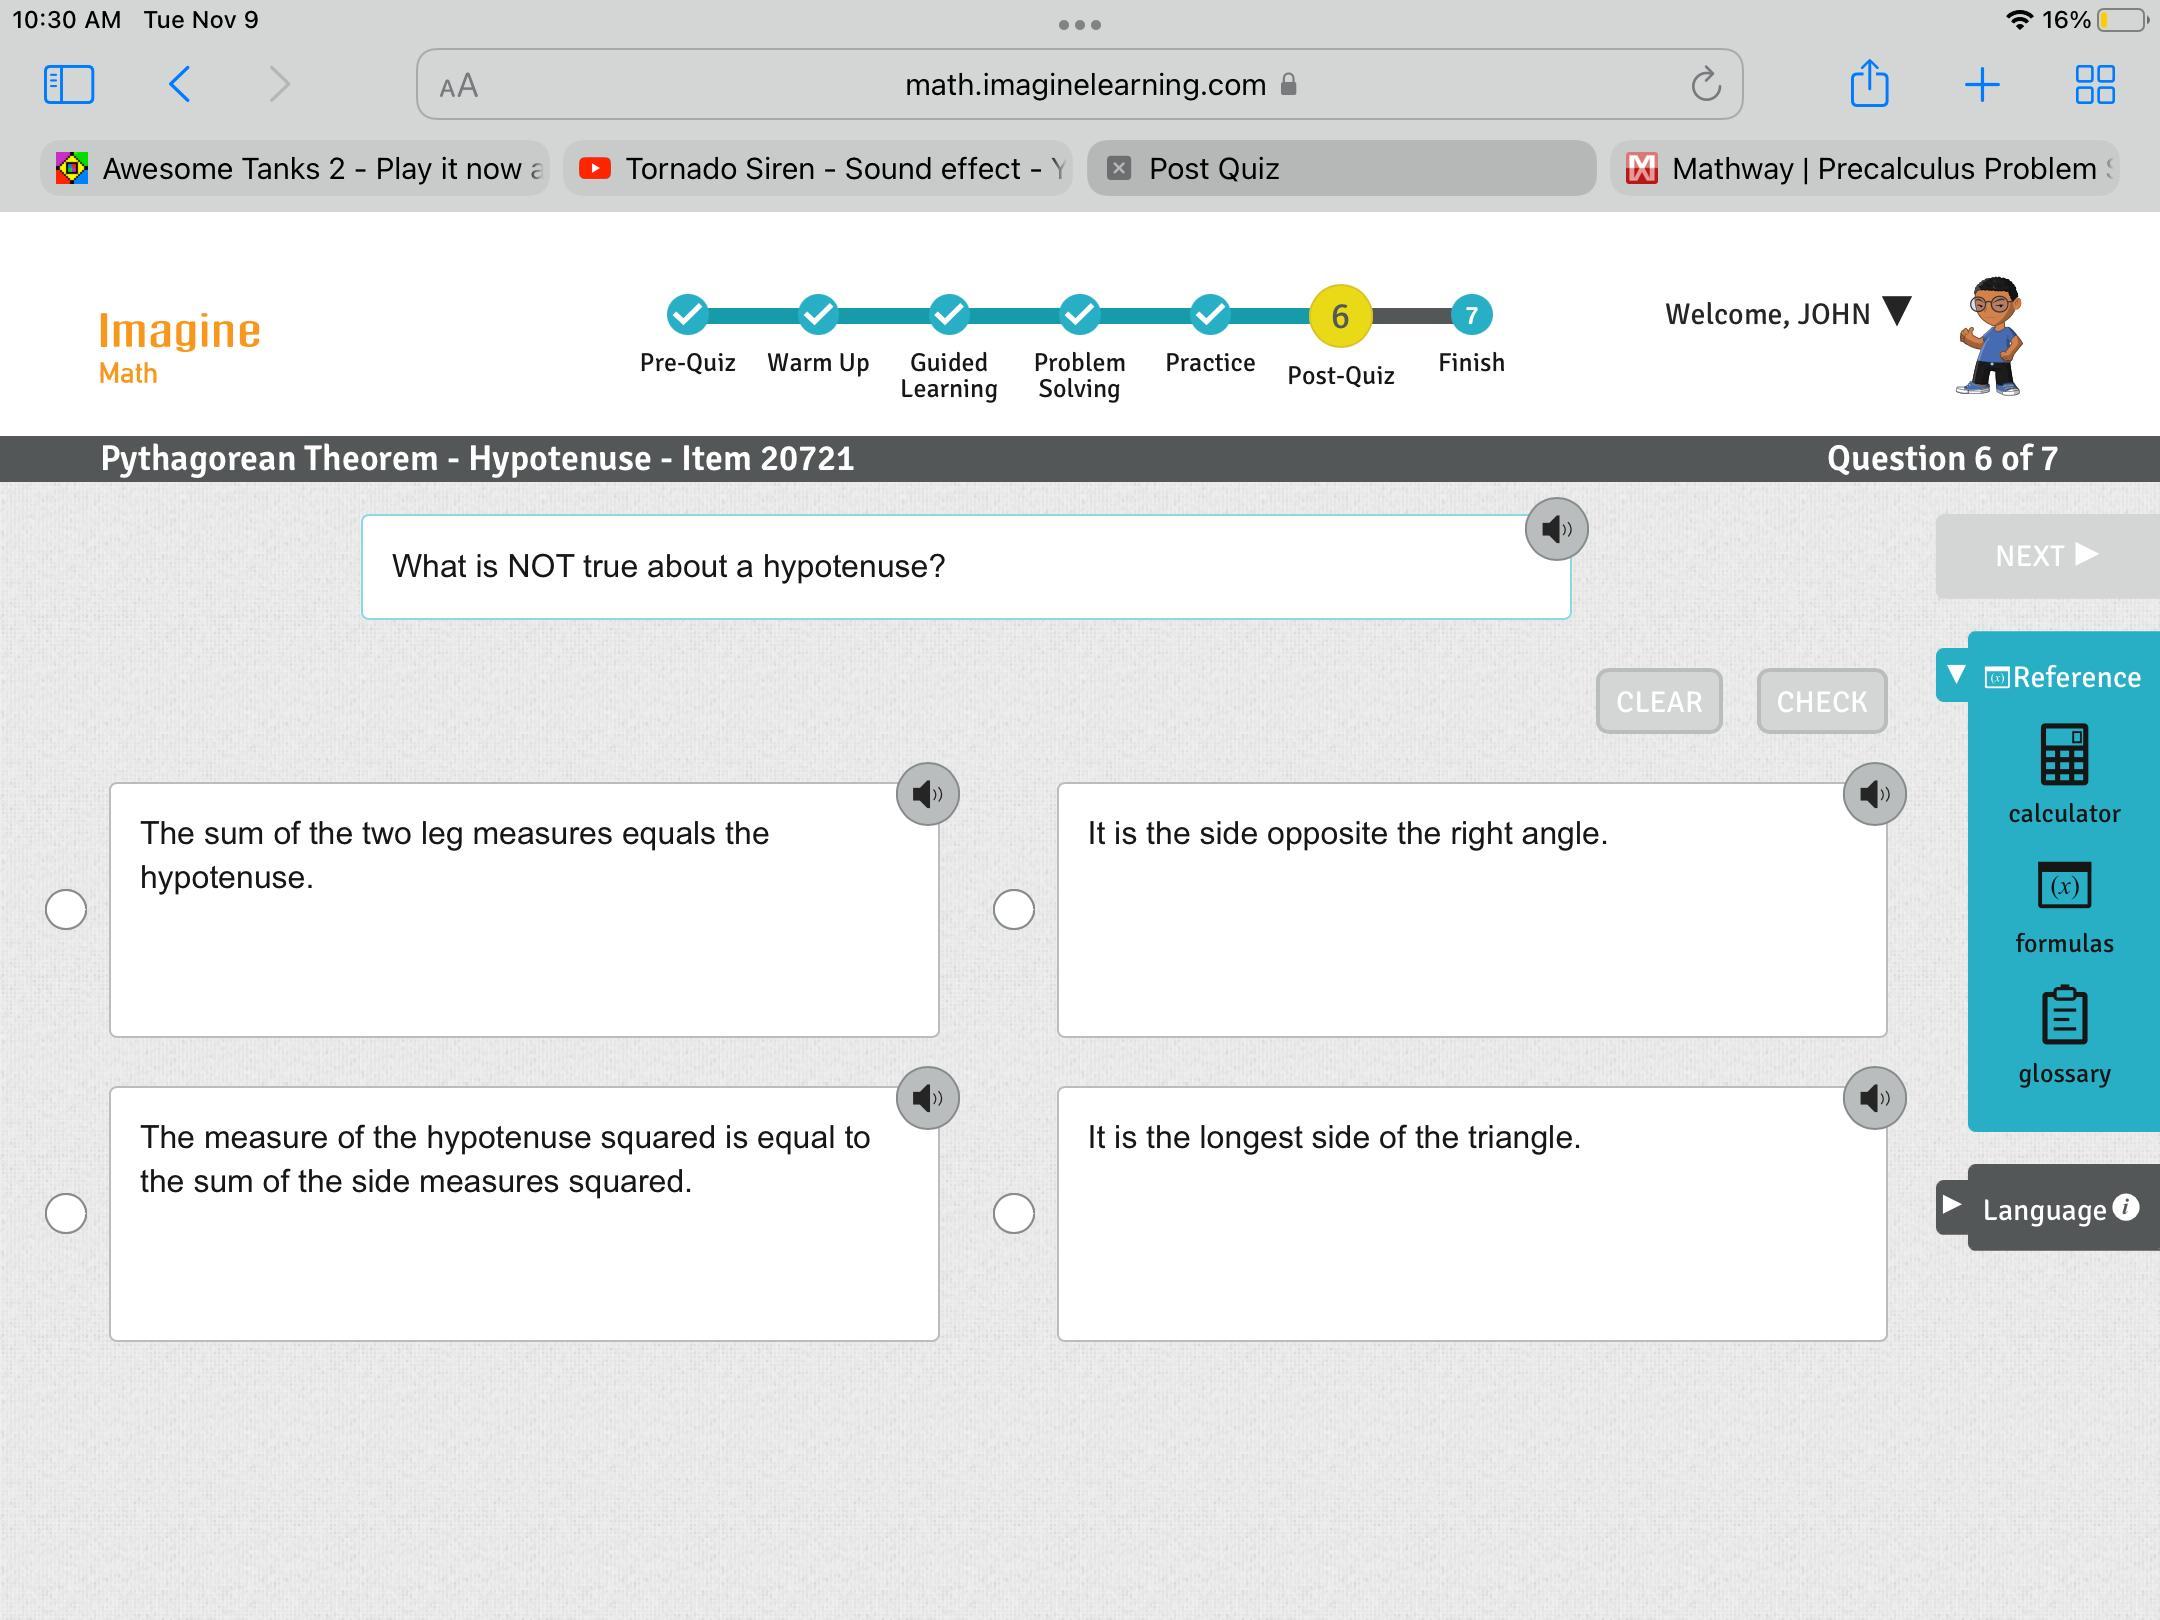Open the formulas reference icon
The image size is (2160, 1620).
(2063, 886)
